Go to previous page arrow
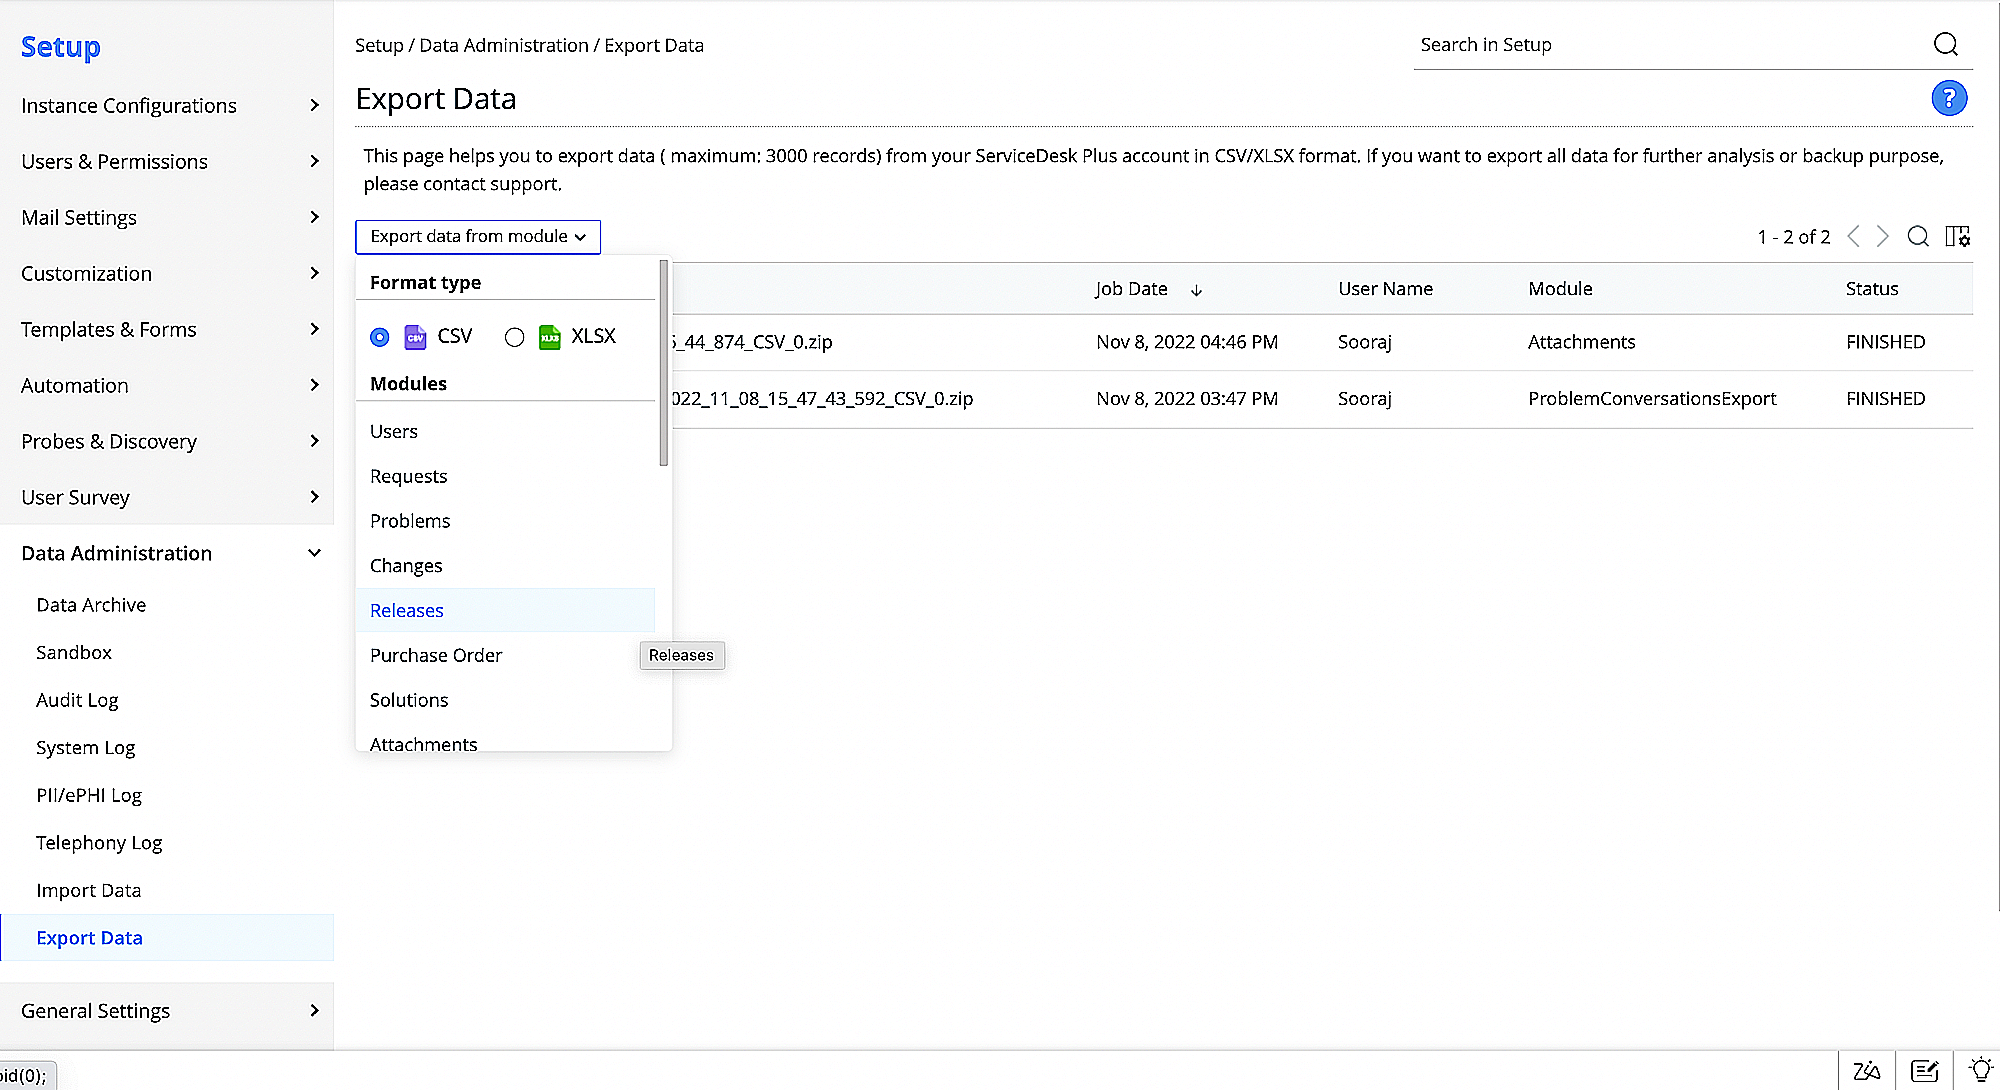Image resolution: width=2000 pixels, height=1090 pixels. 1853,236
